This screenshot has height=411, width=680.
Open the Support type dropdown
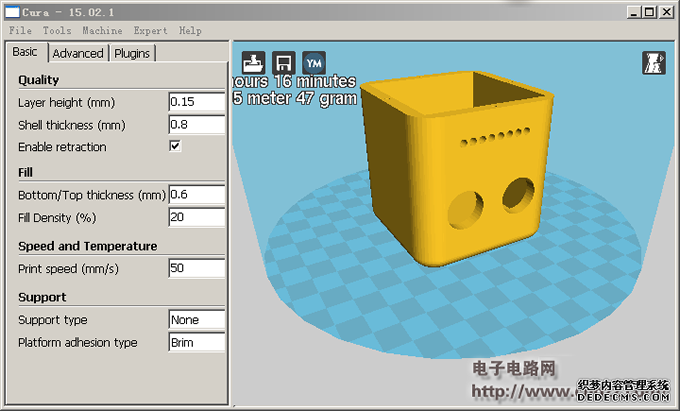tap(196, 320)
